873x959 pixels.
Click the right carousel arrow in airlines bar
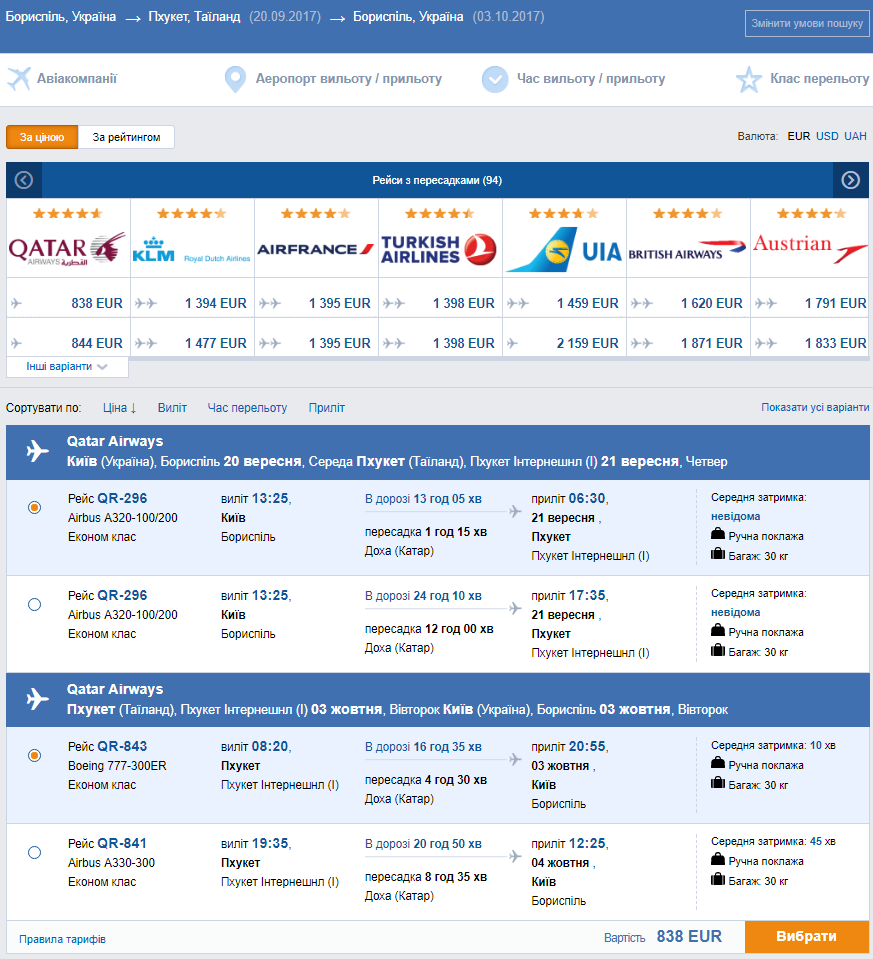(x=850, y=180)
